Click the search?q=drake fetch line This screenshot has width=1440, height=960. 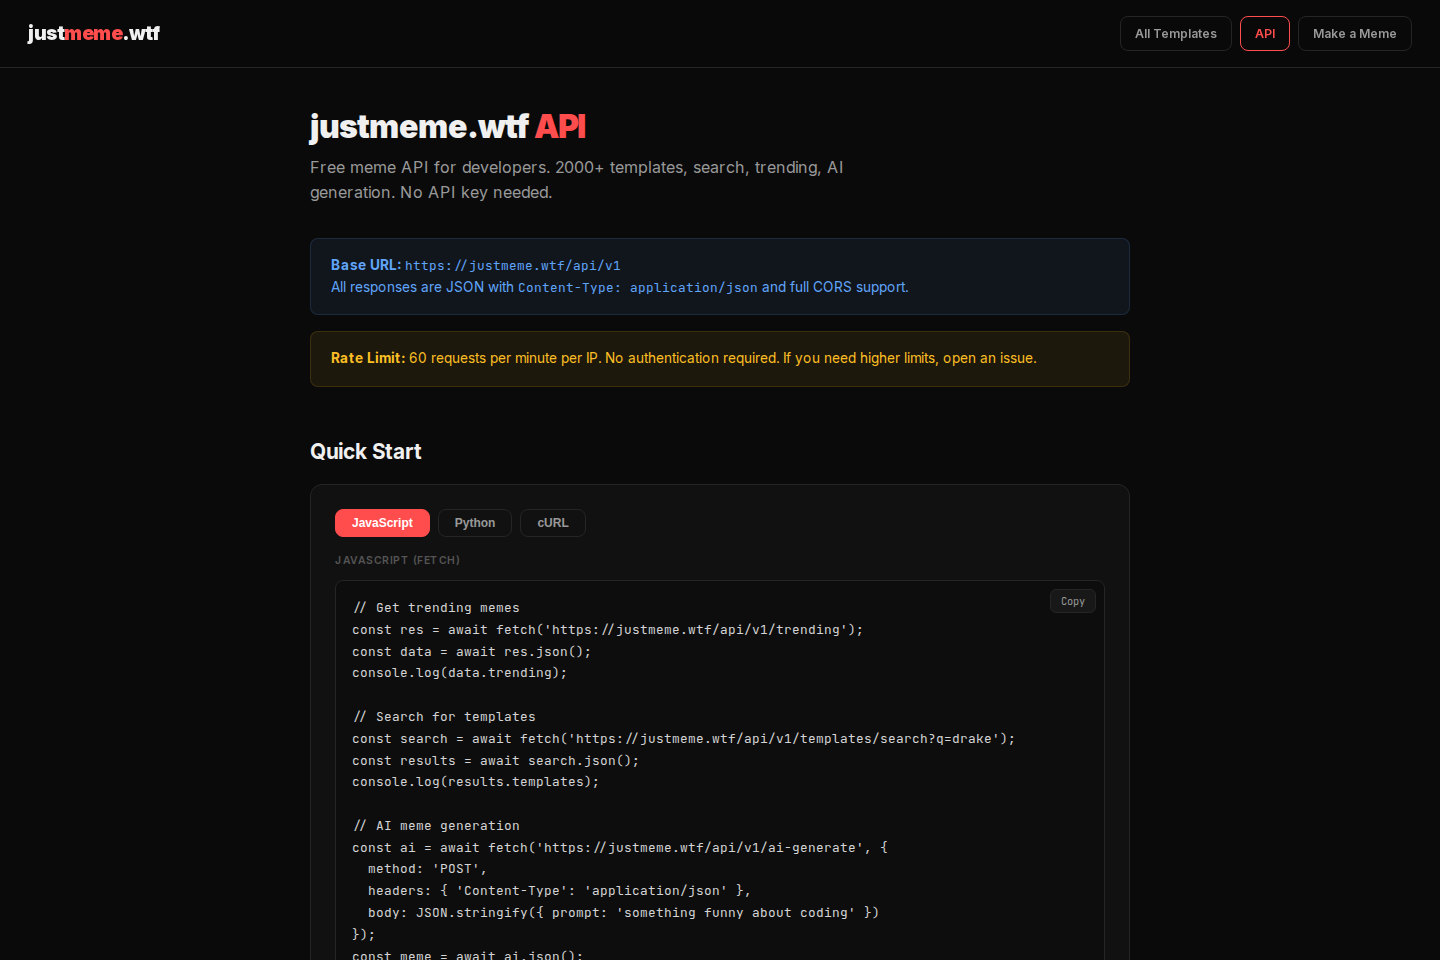(683, 739)
